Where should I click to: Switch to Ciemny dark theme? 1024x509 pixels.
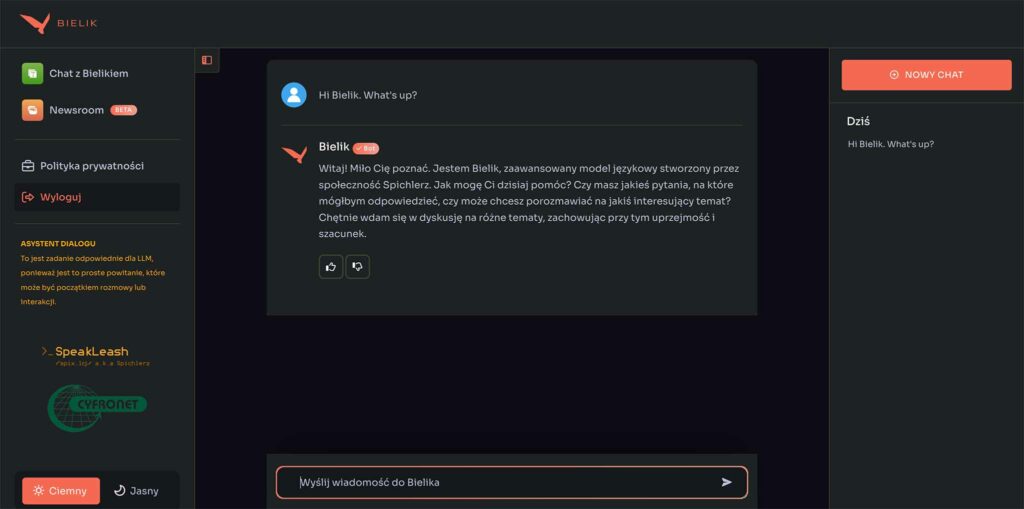tap(61, 491)
